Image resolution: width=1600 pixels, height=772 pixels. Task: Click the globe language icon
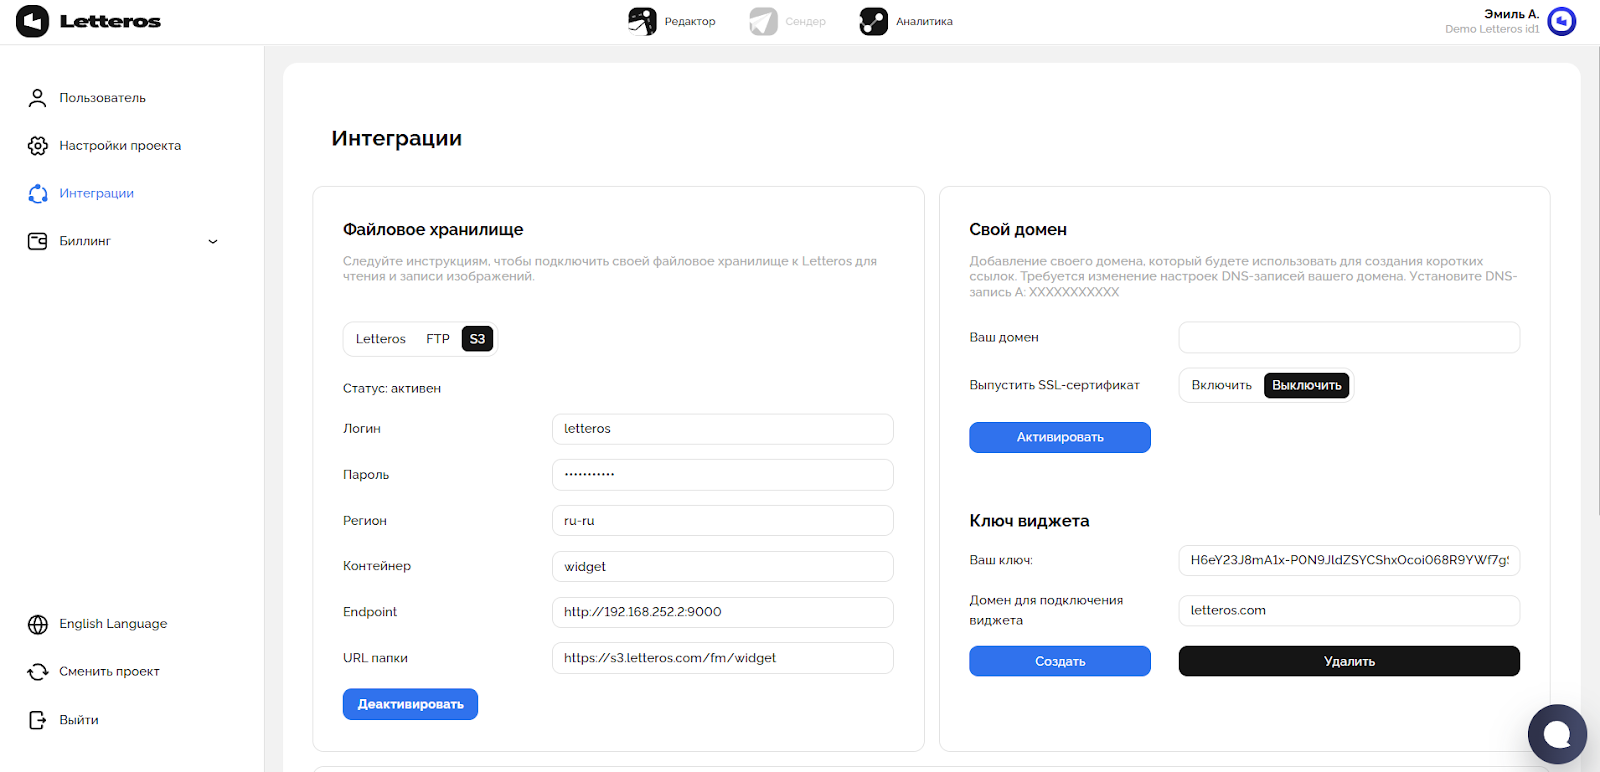pyautogui.click(x=38, y=624)
